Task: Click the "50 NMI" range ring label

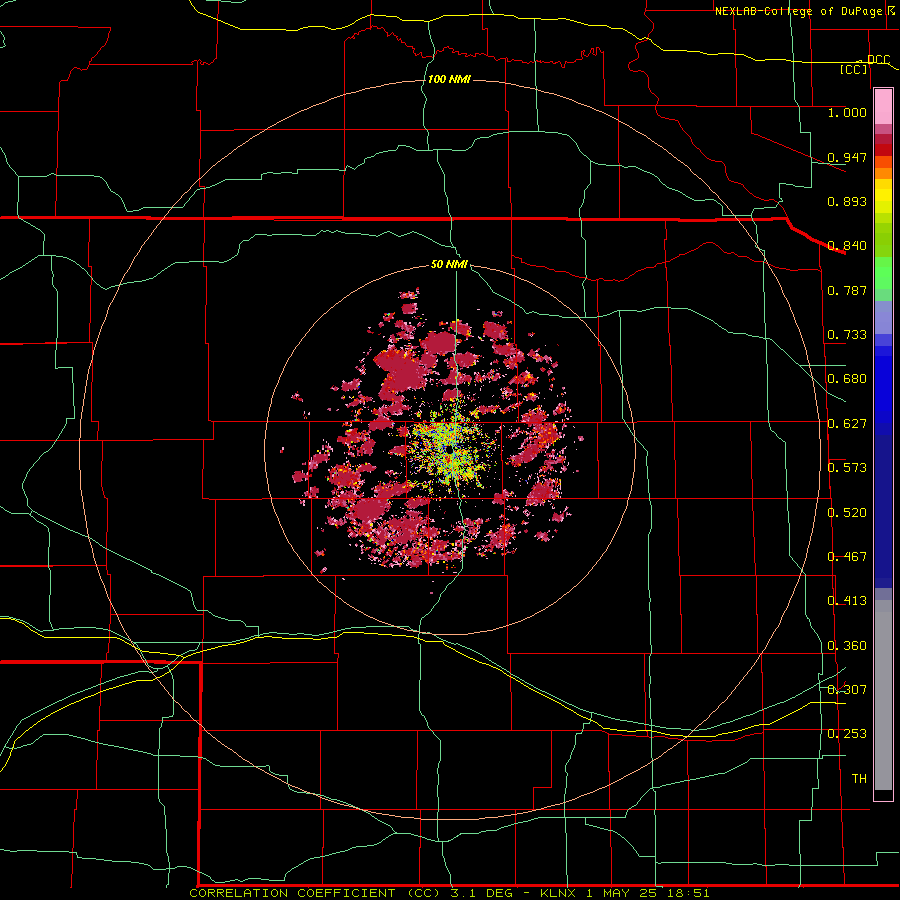Action: pos(449,264)
